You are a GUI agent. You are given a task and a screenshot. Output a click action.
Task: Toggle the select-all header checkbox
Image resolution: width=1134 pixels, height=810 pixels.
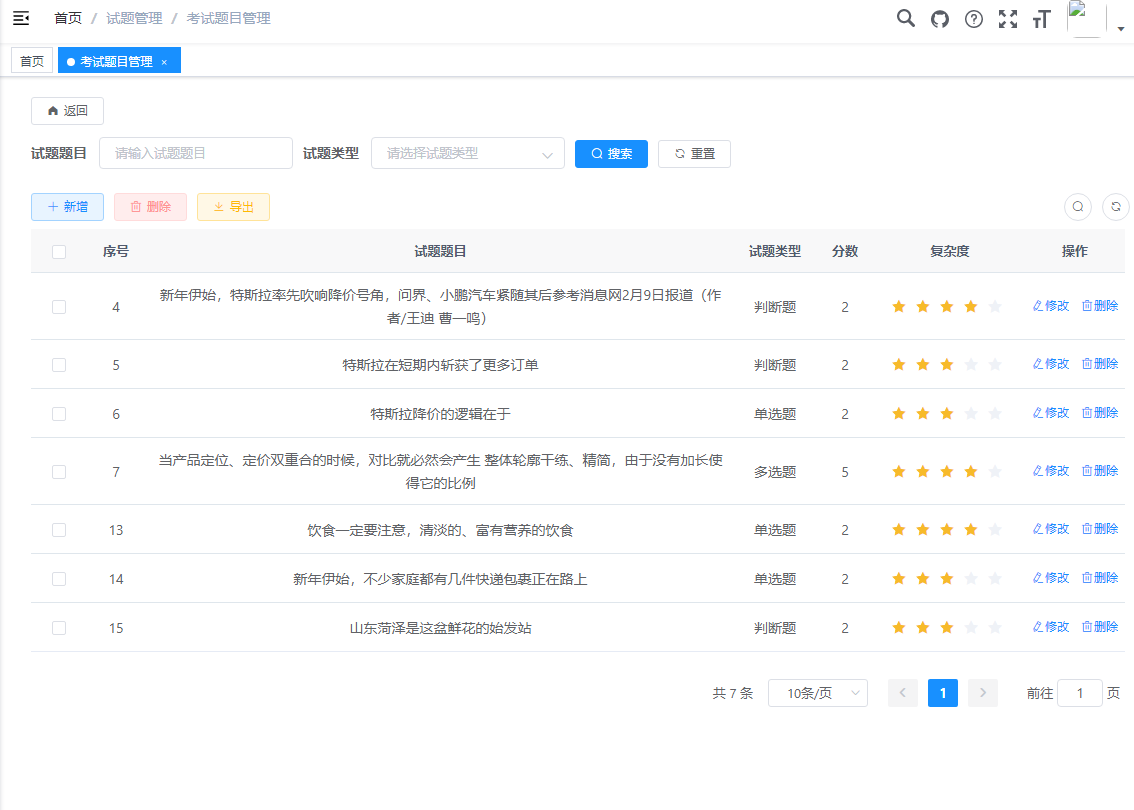click(x=59, y=252)
